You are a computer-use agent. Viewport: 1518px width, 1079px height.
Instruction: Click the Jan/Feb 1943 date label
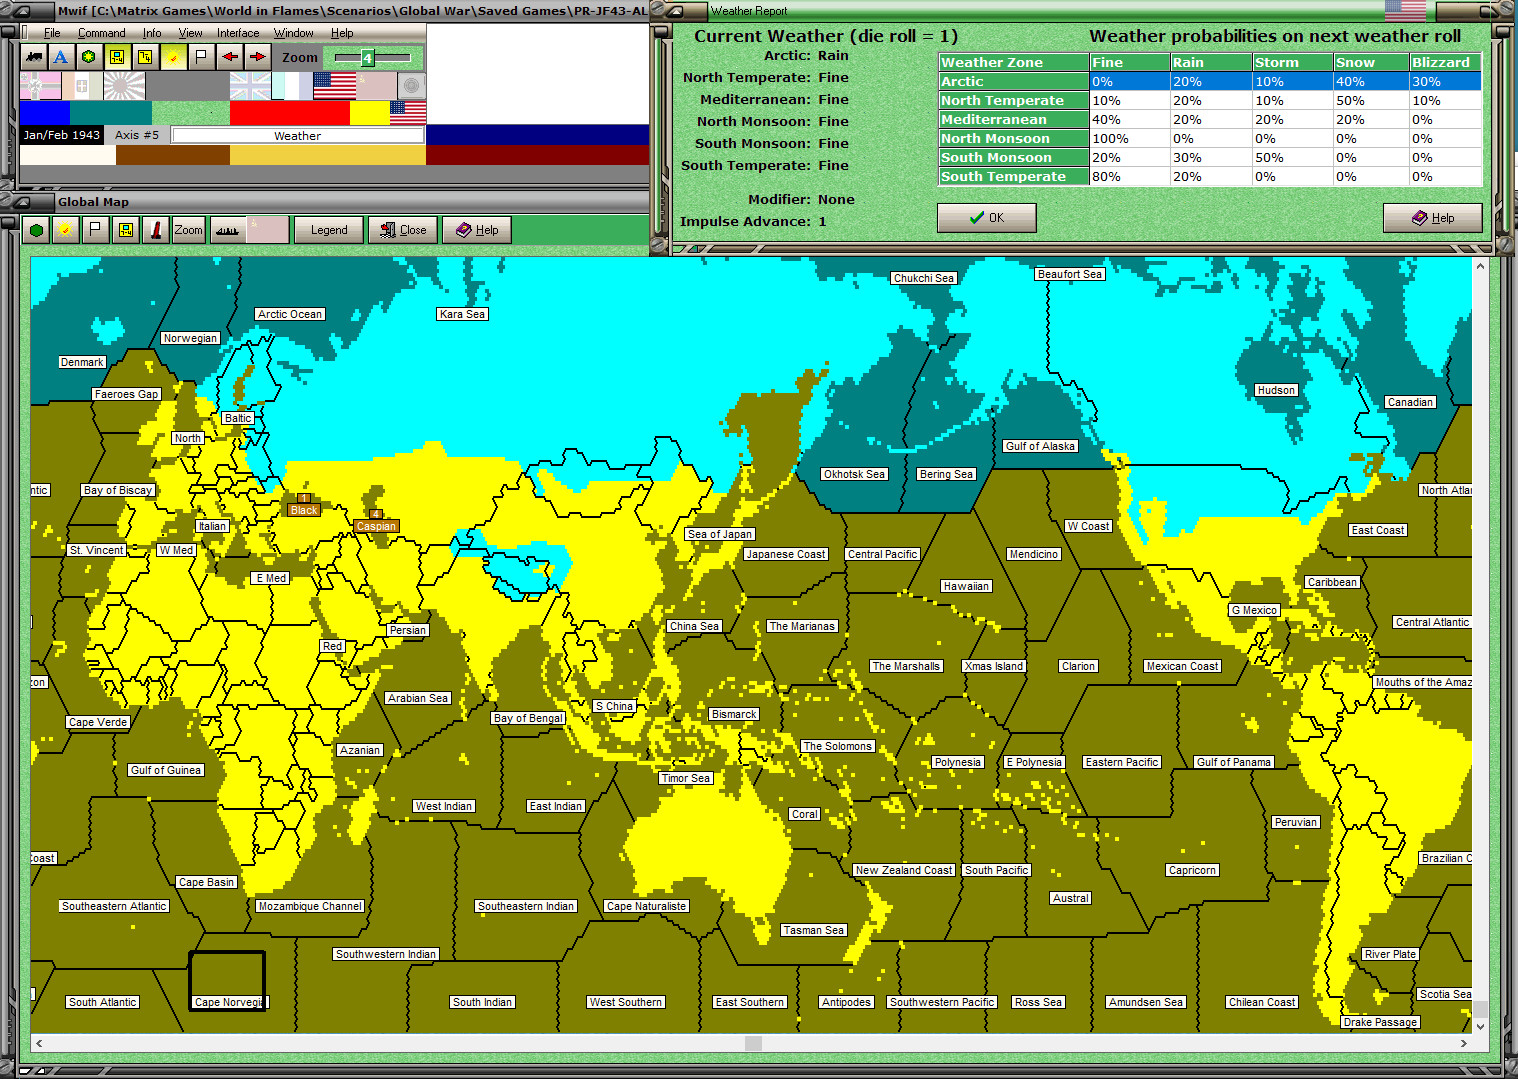click(x=62, y=135)
